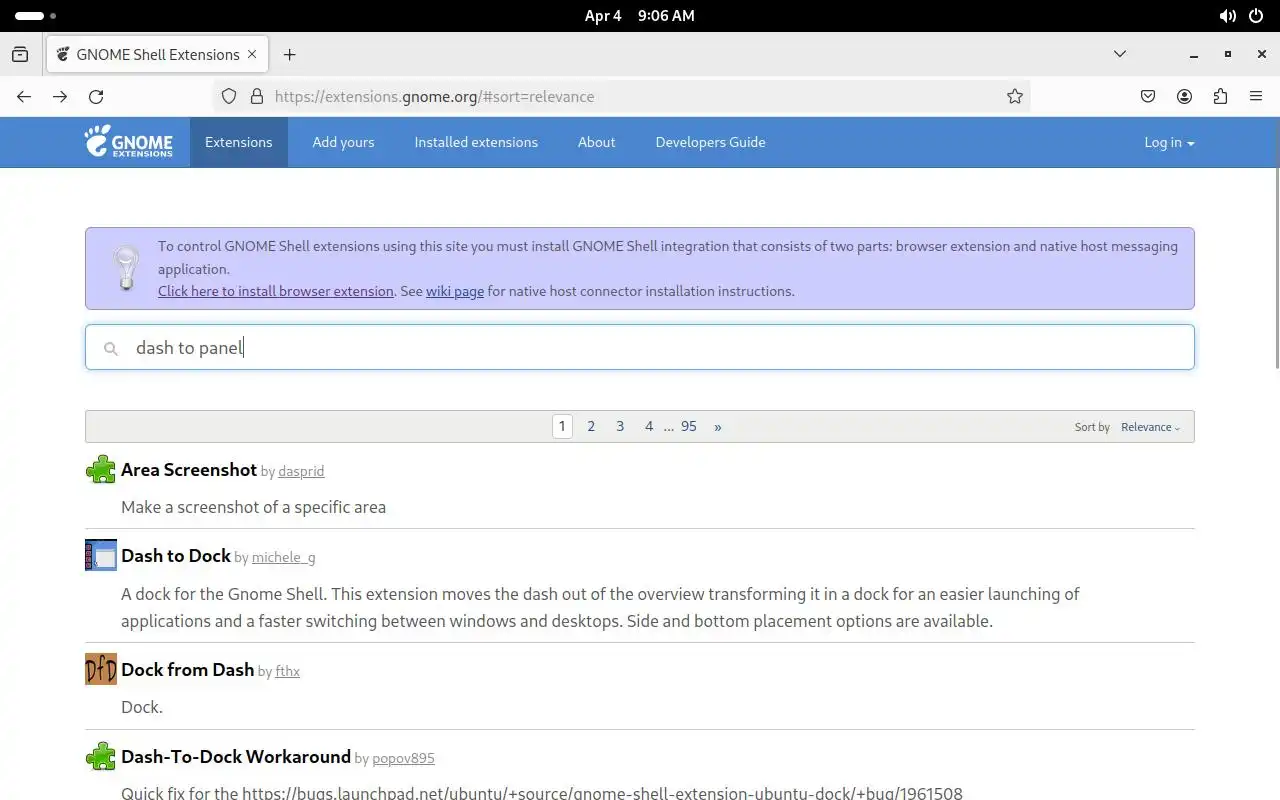This screenshot has width=1280, height=800.
Task: View author dasprid's profile
Action: 301,471
